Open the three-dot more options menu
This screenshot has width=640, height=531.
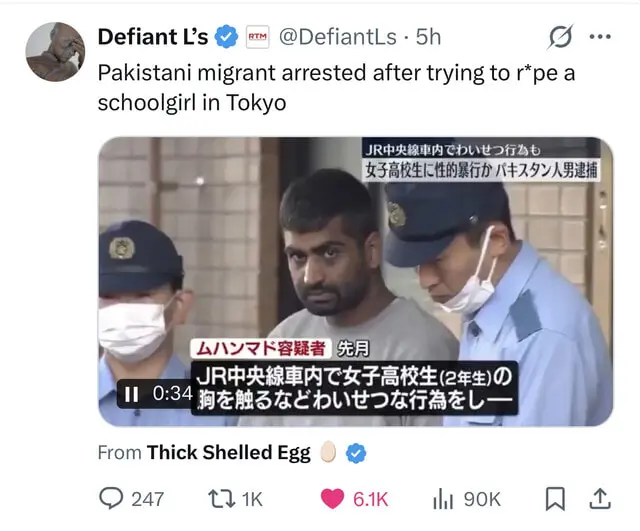pyautogui.click(x=600, y=37)
